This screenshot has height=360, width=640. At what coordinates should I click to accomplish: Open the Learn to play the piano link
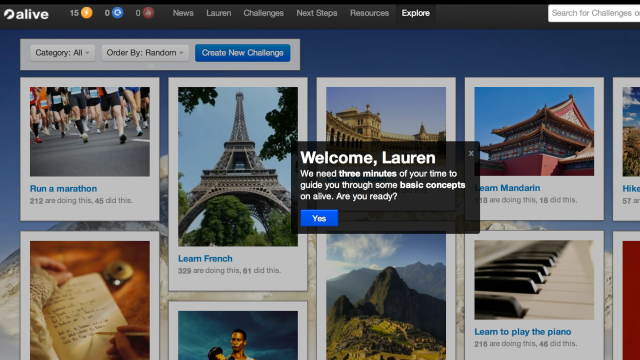pyautogui.click(x=522, y=332)
